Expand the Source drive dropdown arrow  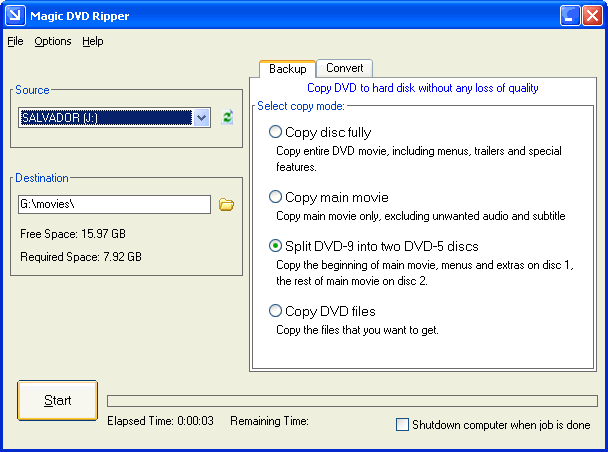(202, 118)
